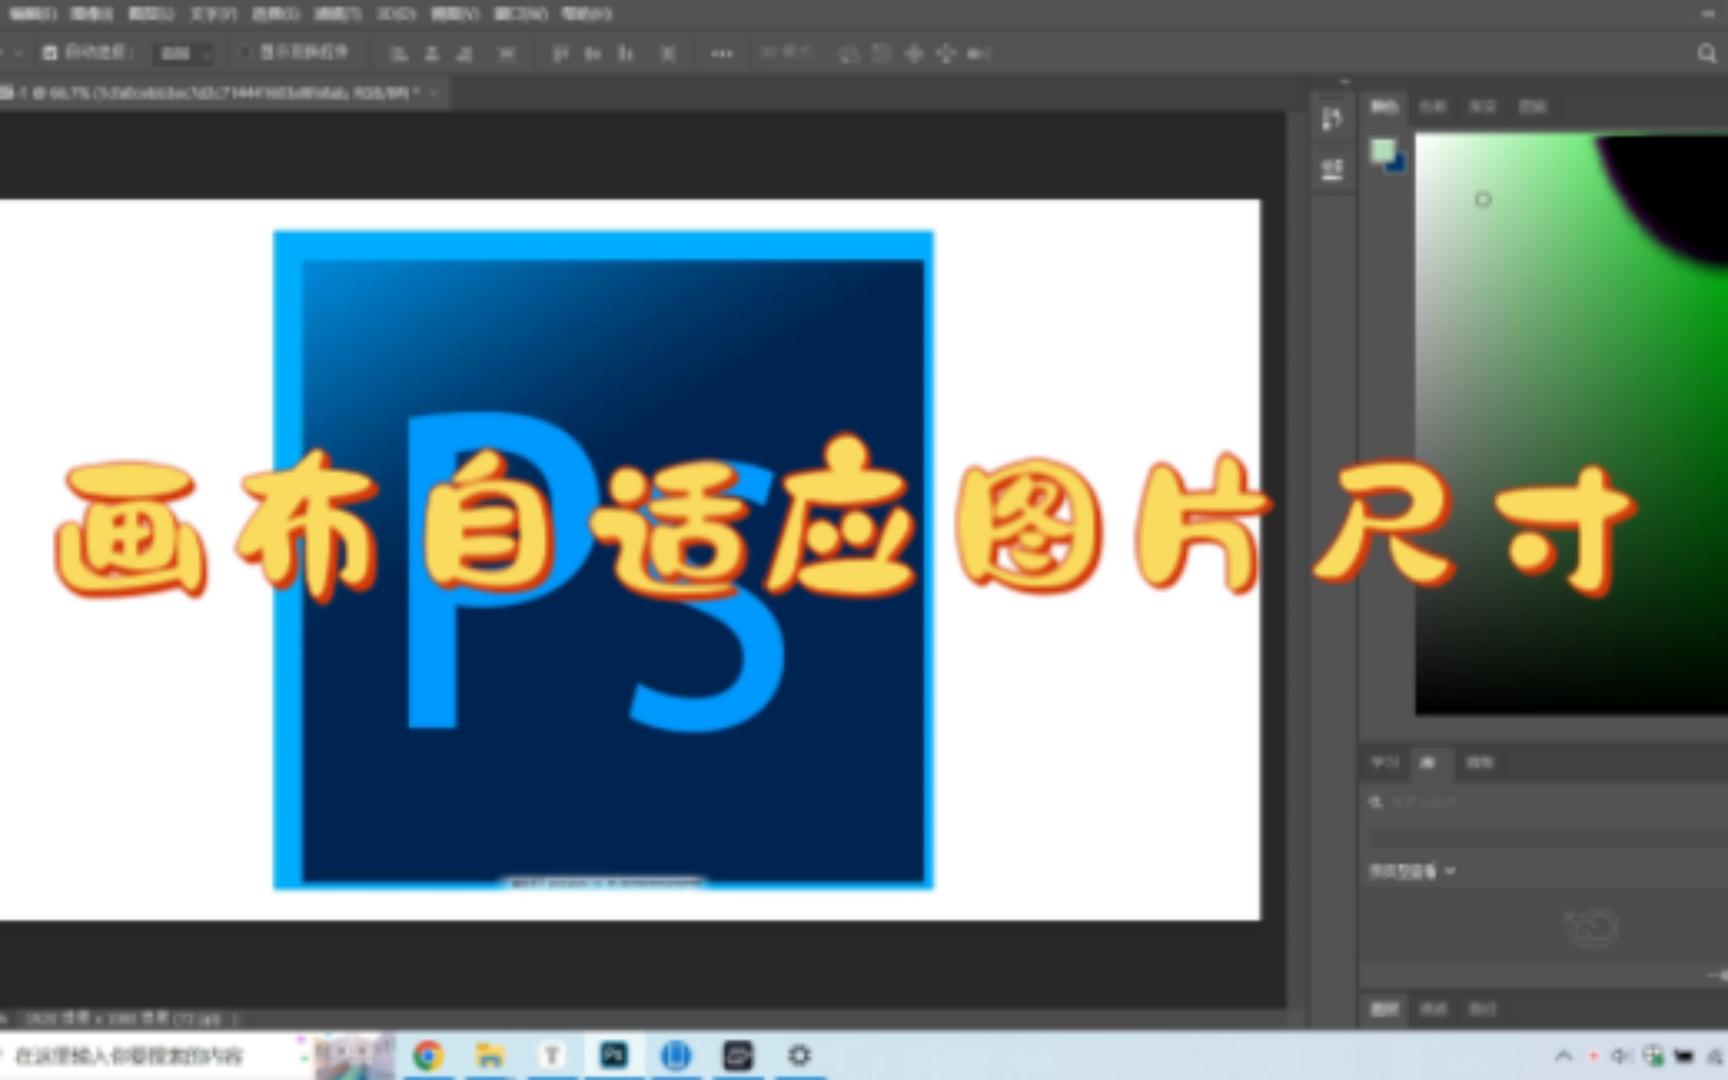The height and width of the screenshot is (1080, 1728).
Task: Switch to the 学习 (Learn) tab
Action: (1385, 762)
